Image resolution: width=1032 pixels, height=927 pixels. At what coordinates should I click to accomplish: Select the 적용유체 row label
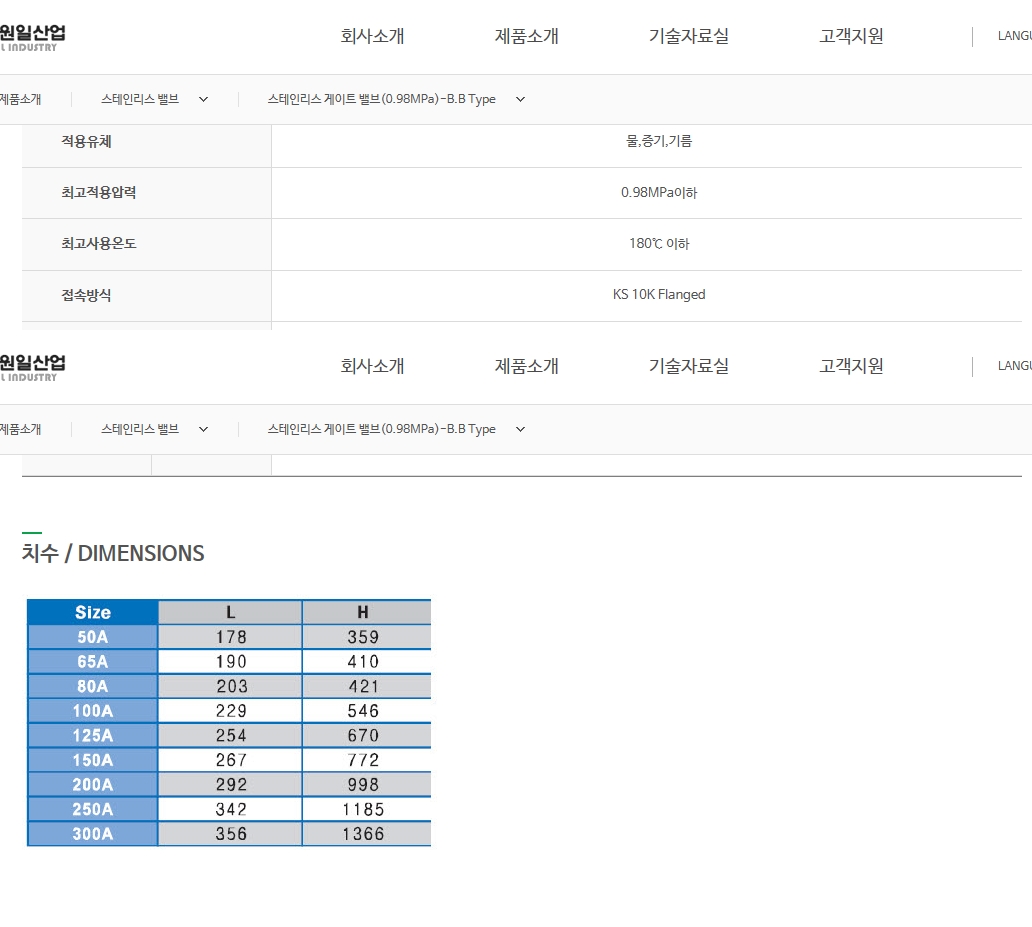(86, 142)
